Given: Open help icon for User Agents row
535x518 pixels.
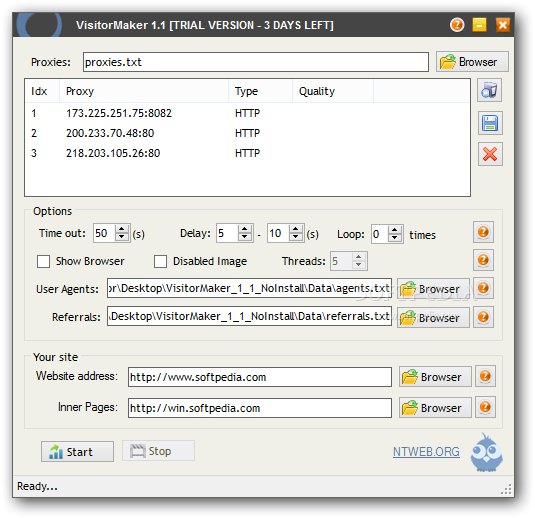Looking at the screenshot, I should 483,288.
